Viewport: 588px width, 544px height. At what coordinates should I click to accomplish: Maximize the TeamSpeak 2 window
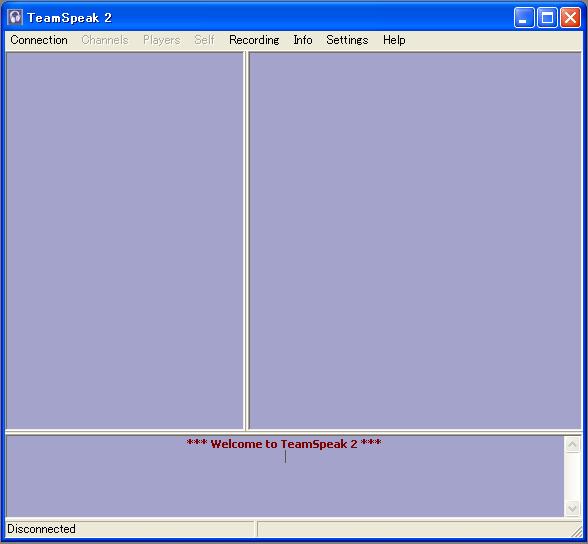pyautogui.click(x=547, y=18)
